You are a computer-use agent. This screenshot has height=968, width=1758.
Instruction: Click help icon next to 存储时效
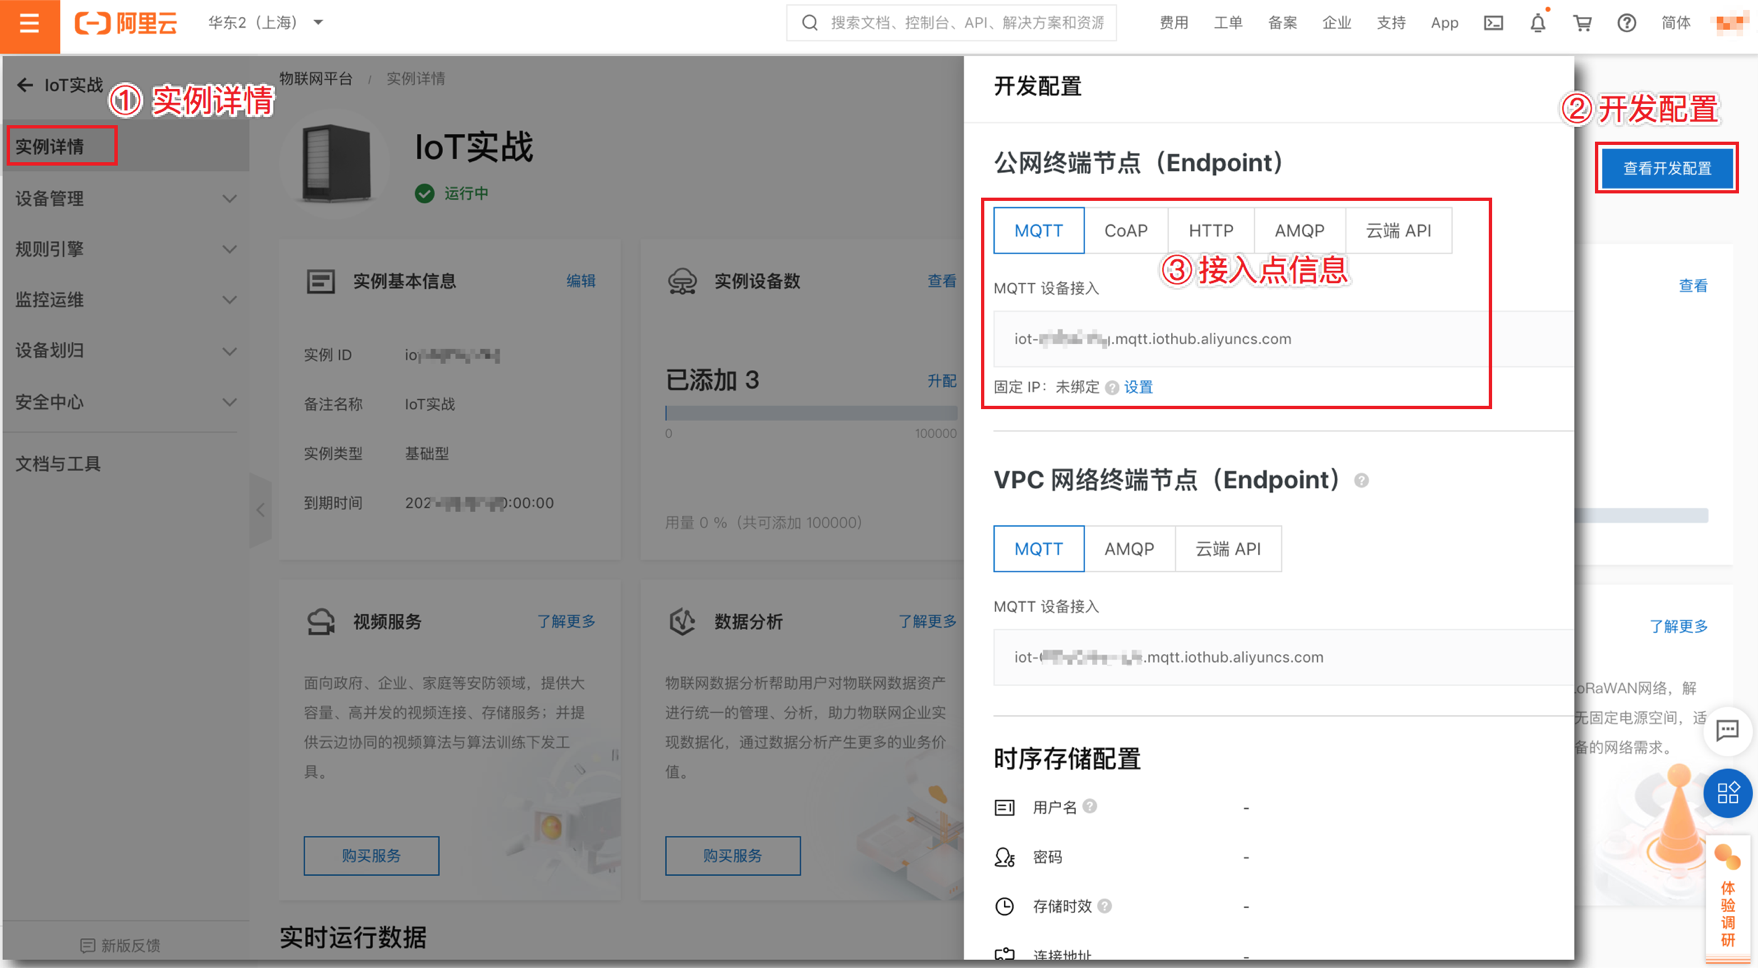tap(1105, 906)
